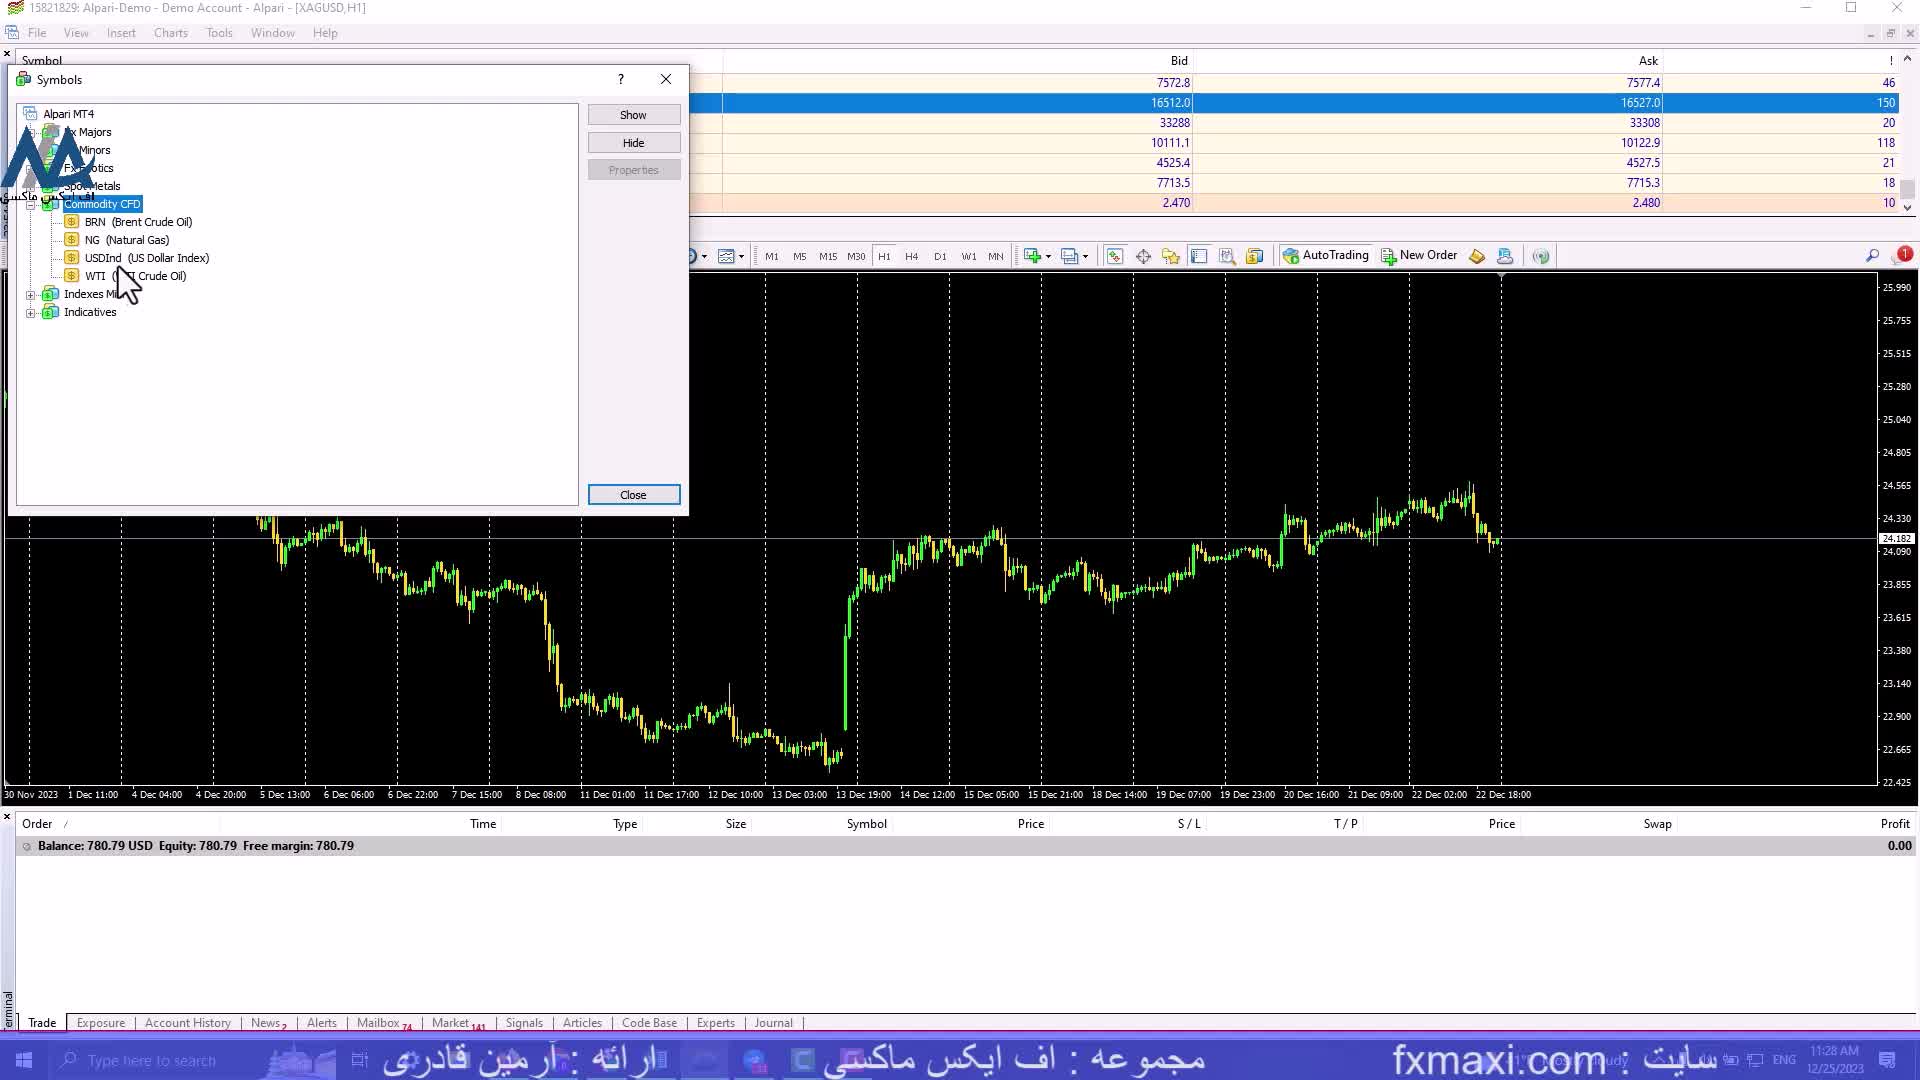Click the red notification alert icon

1904,254
